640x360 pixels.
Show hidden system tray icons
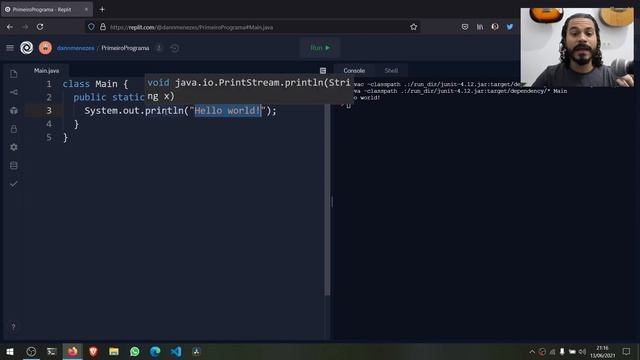point(532,351)
